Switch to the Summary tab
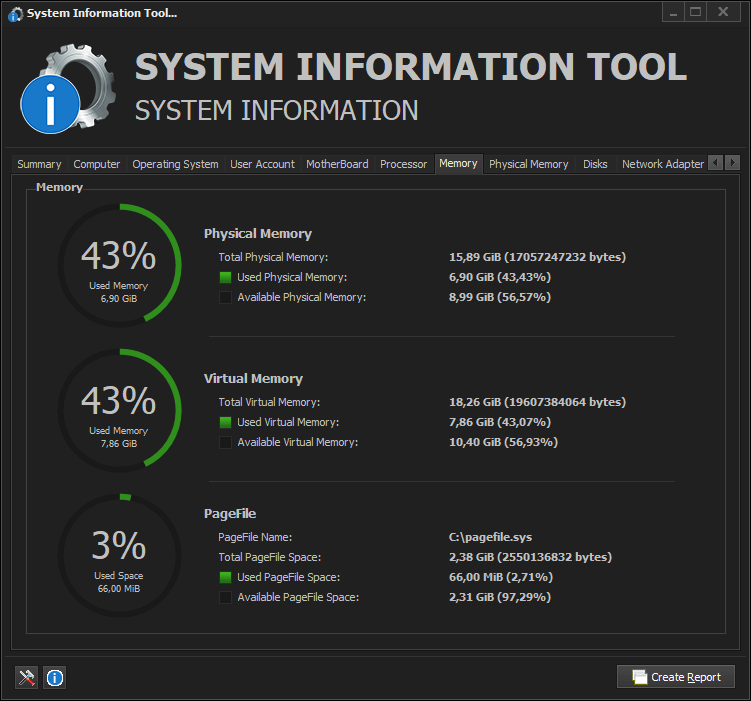The height and width of the screenshot is (701, 751). 39,164
